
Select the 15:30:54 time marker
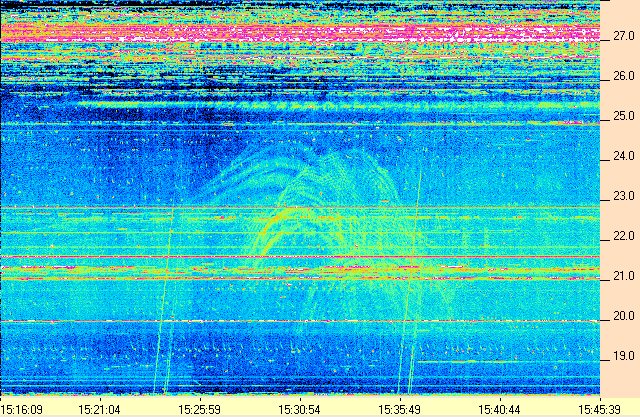point(298,409)
